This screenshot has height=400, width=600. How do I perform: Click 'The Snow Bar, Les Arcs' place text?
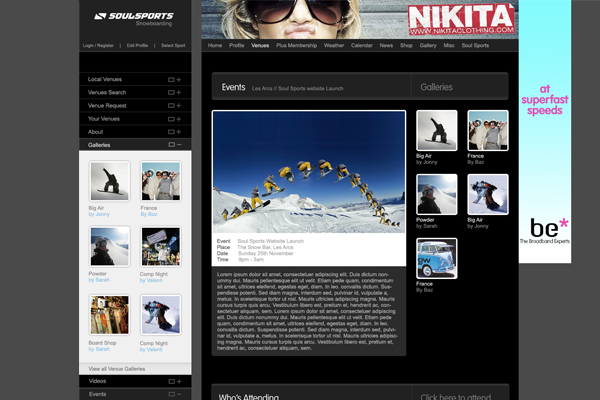tap(265, 247)
